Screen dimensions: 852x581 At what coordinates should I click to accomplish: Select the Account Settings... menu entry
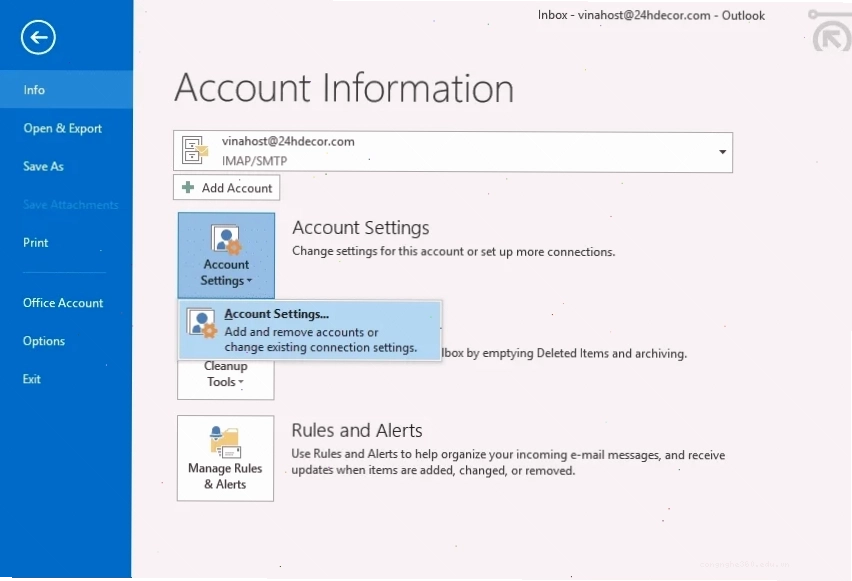[x=310, y=330]
